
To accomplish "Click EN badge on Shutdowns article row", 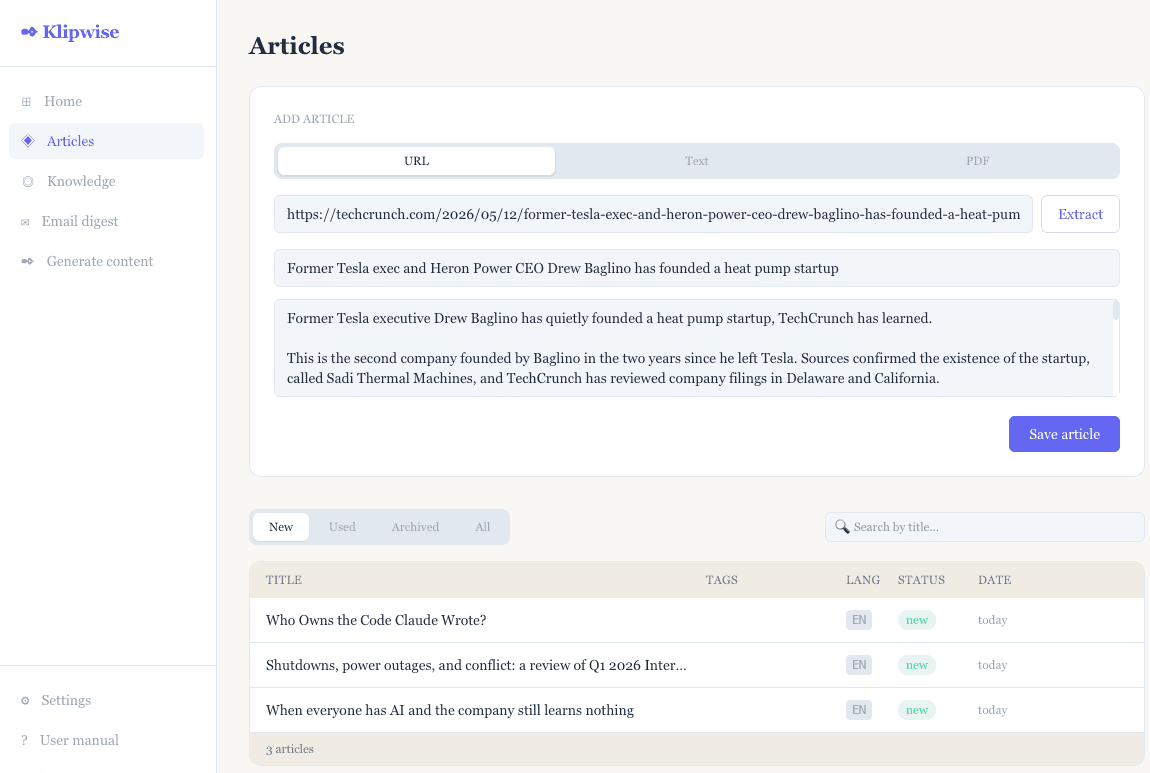I will point(859,665).
